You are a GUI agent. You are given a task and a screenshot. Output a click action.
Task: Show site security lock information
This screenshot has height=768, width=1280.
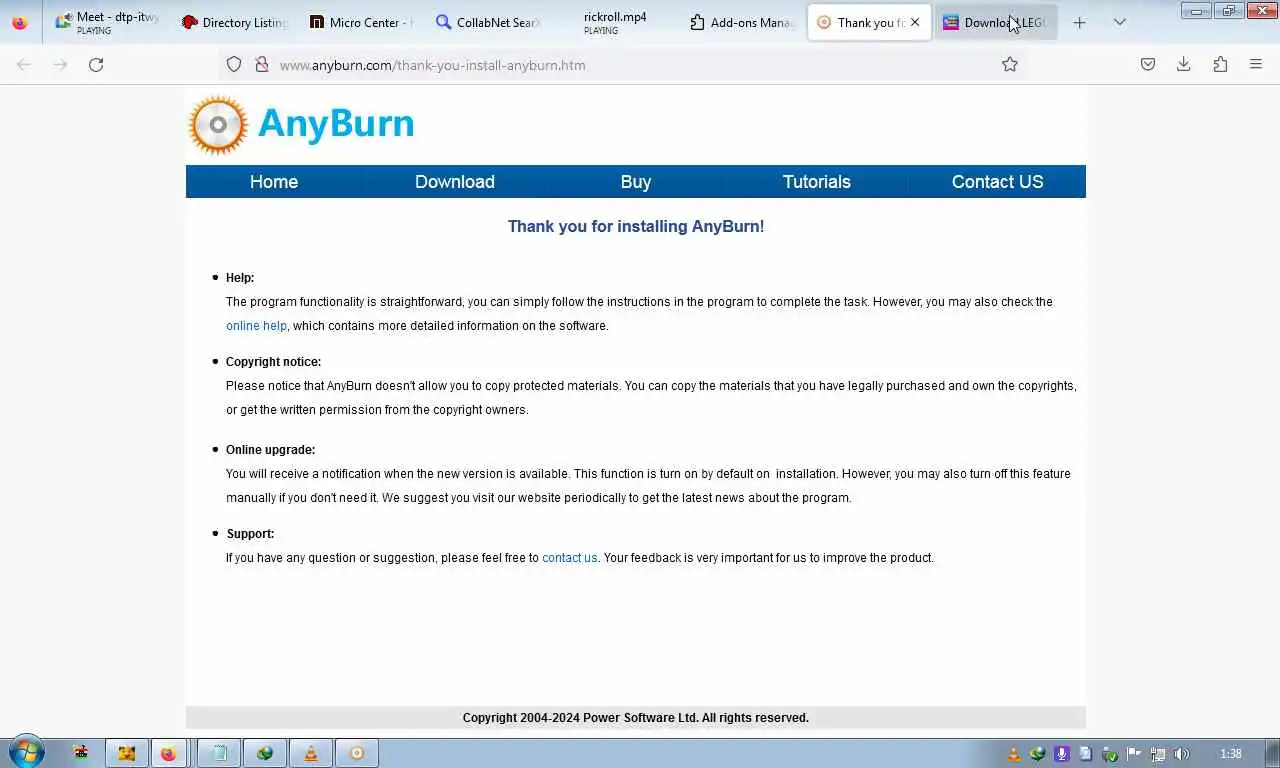(x=262, y=64)
